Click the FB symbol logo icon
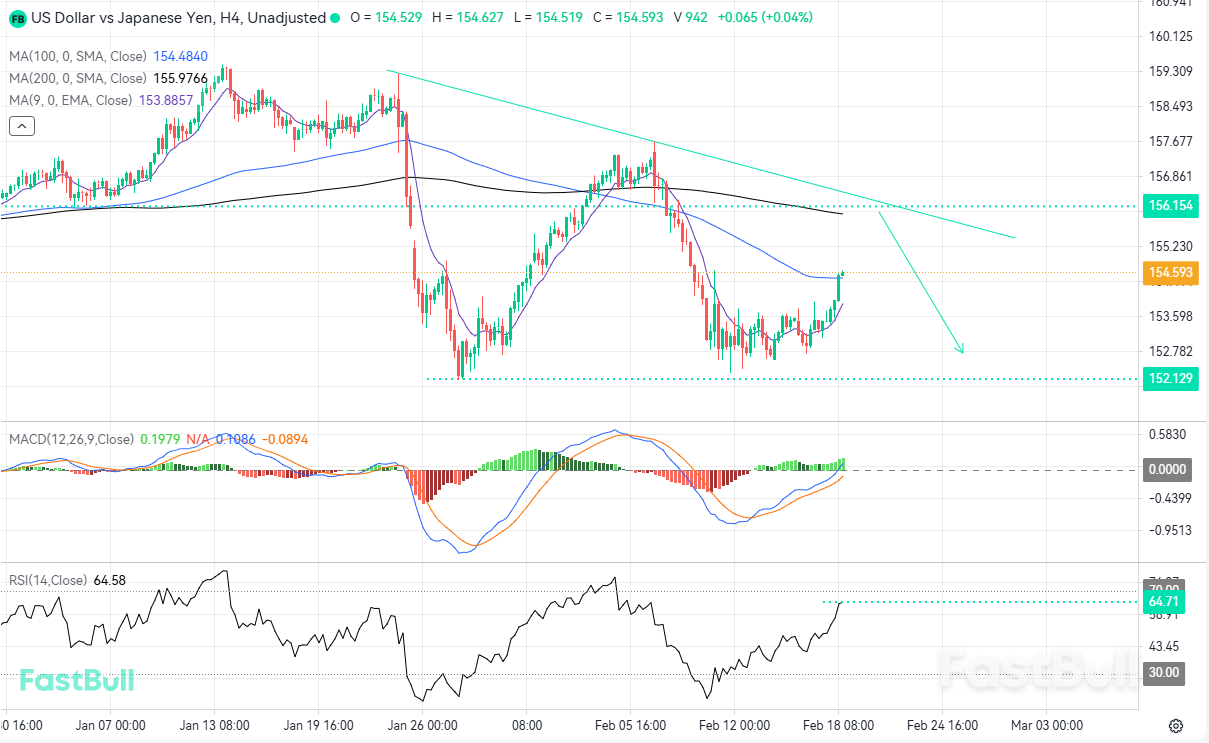This screenshot has width=1209, height=743. (17, 18)
